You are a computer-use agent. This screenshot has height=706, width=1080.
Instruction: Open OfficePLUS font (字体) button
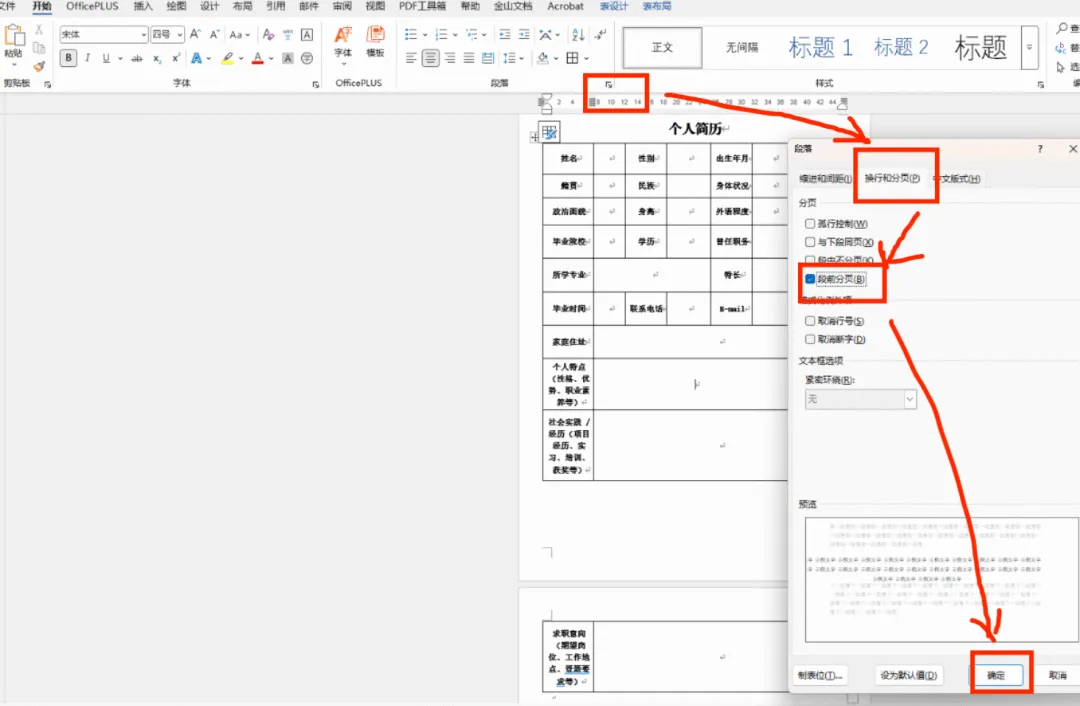[x=343, y=43]
